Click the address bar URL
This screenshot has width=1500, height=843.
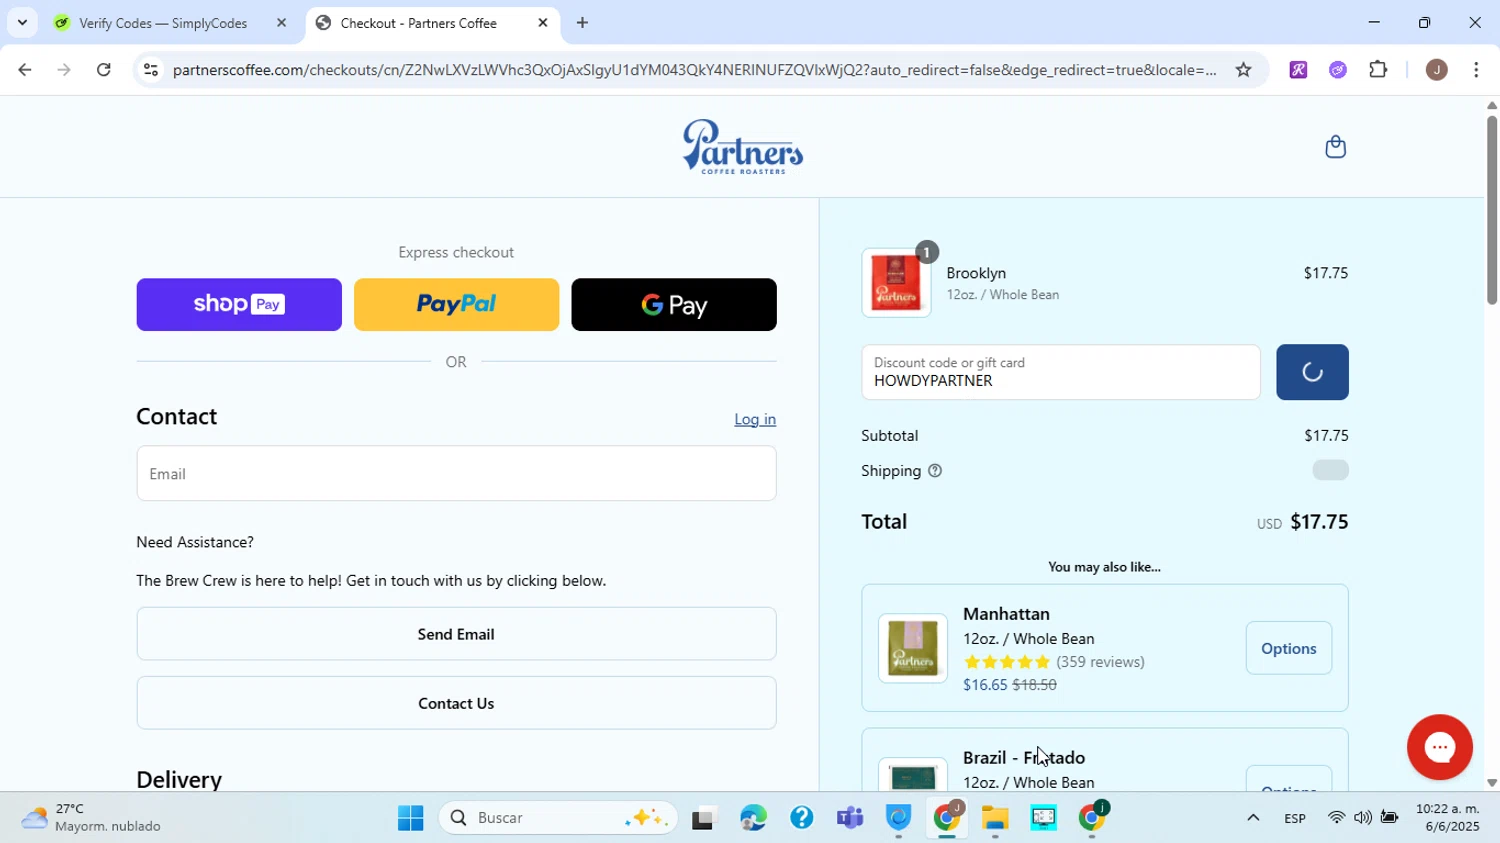pos(693,70)
